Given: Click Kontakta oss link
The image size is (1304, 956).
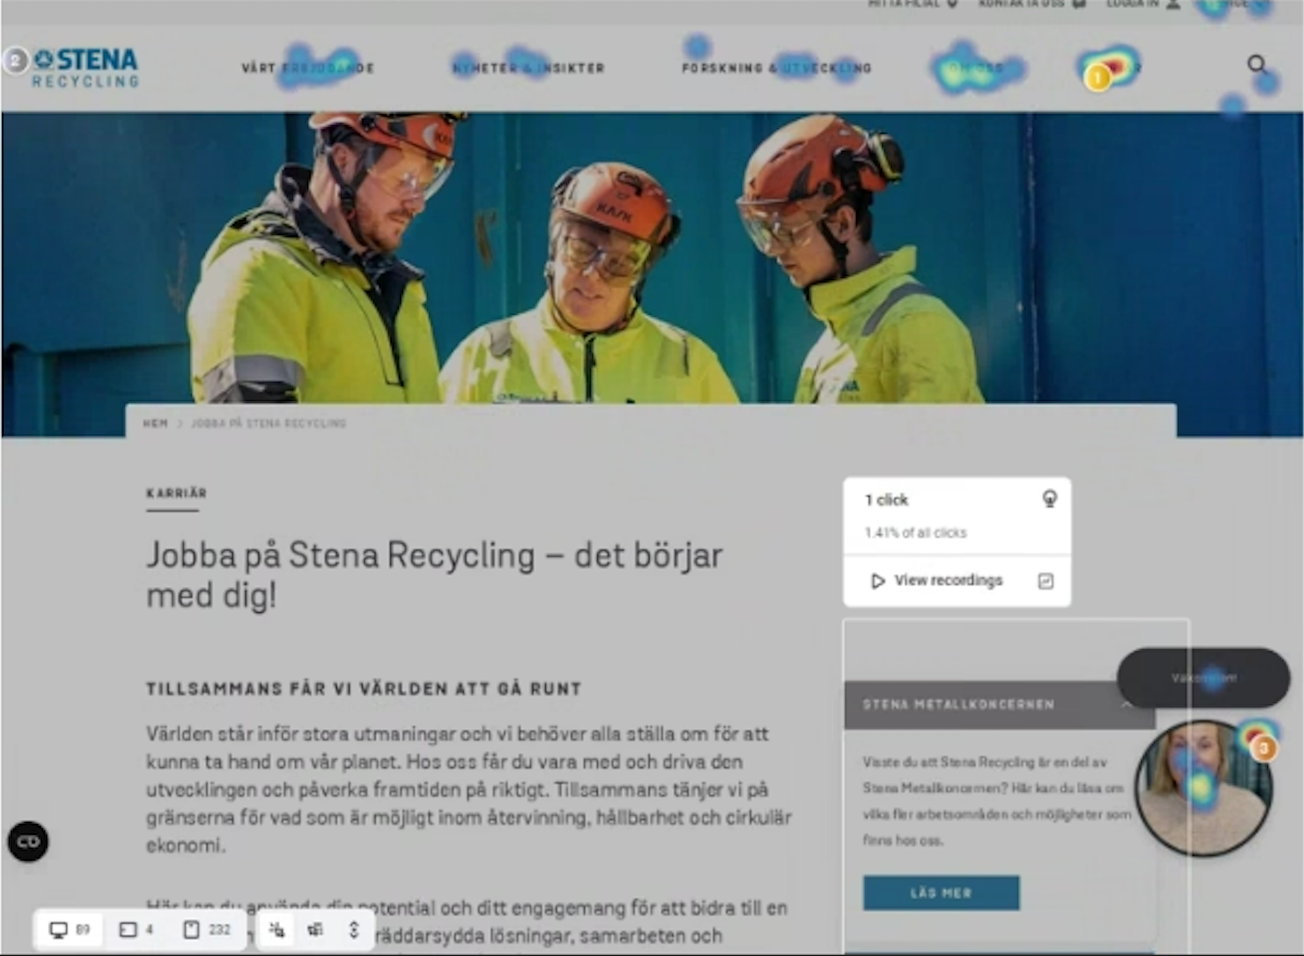Looking at the screenshot, I should 1031,4.
